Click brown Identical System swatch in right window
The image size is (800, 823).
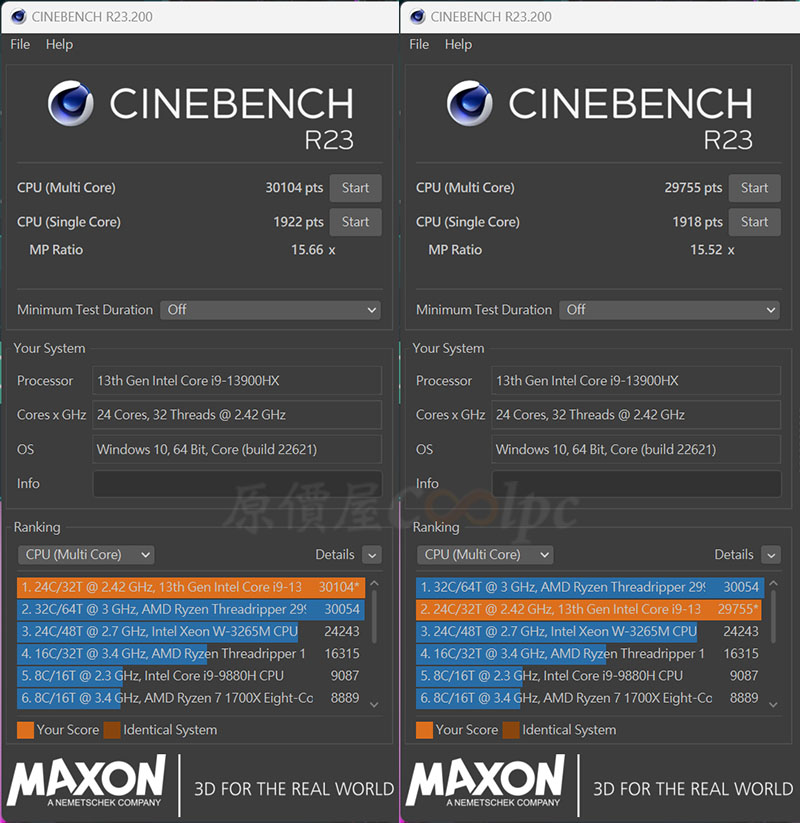click(x=511, y=730)
